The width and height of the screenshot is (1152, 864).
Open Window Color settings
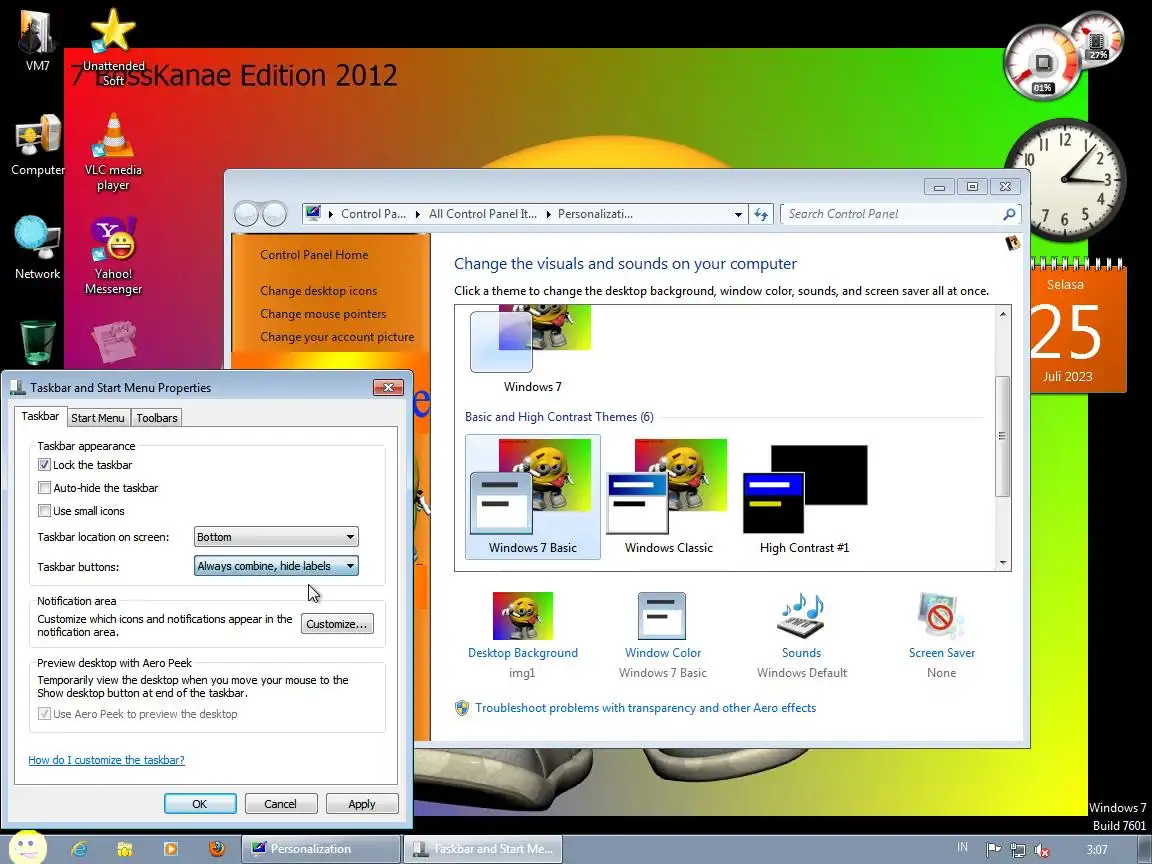click(662, 636)
